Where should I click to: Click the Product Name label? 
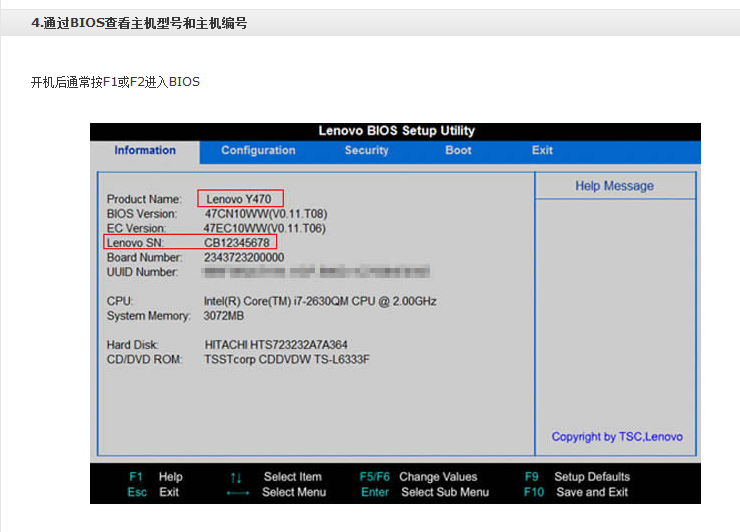(x=144, y=199)
